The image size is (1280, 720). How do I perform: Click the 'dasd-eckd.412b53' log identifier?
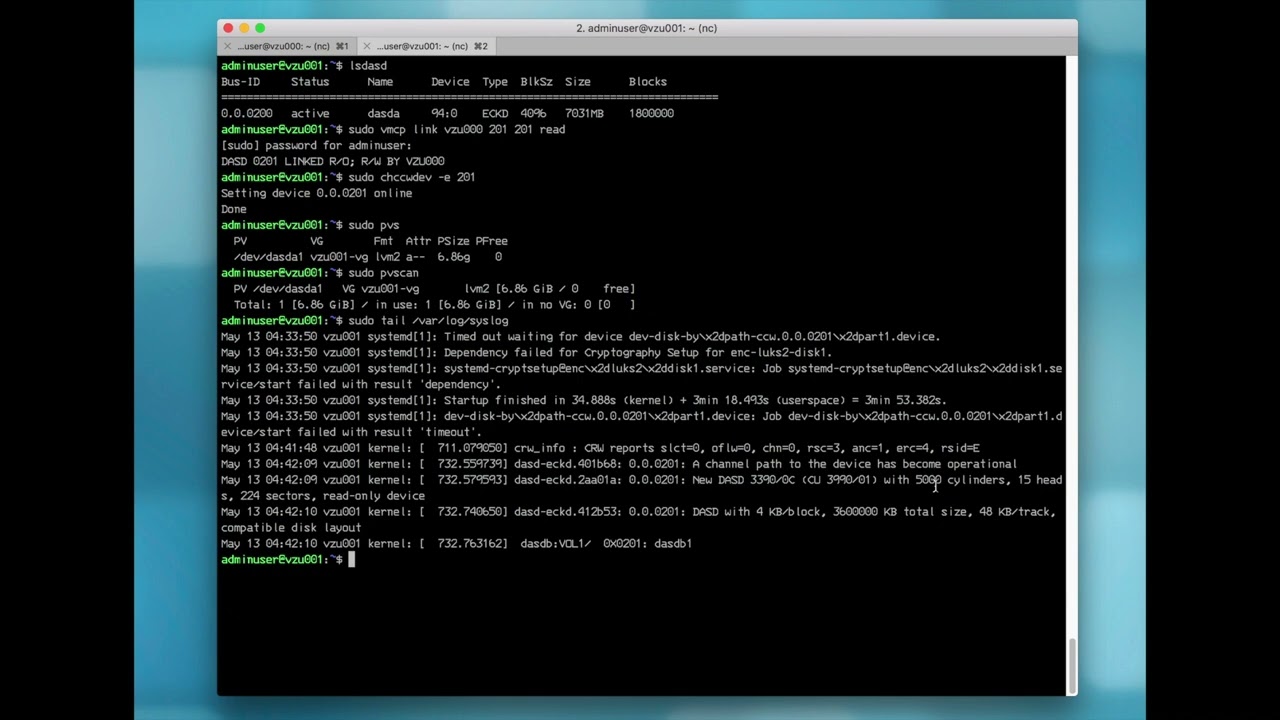(x=565, y=512)
